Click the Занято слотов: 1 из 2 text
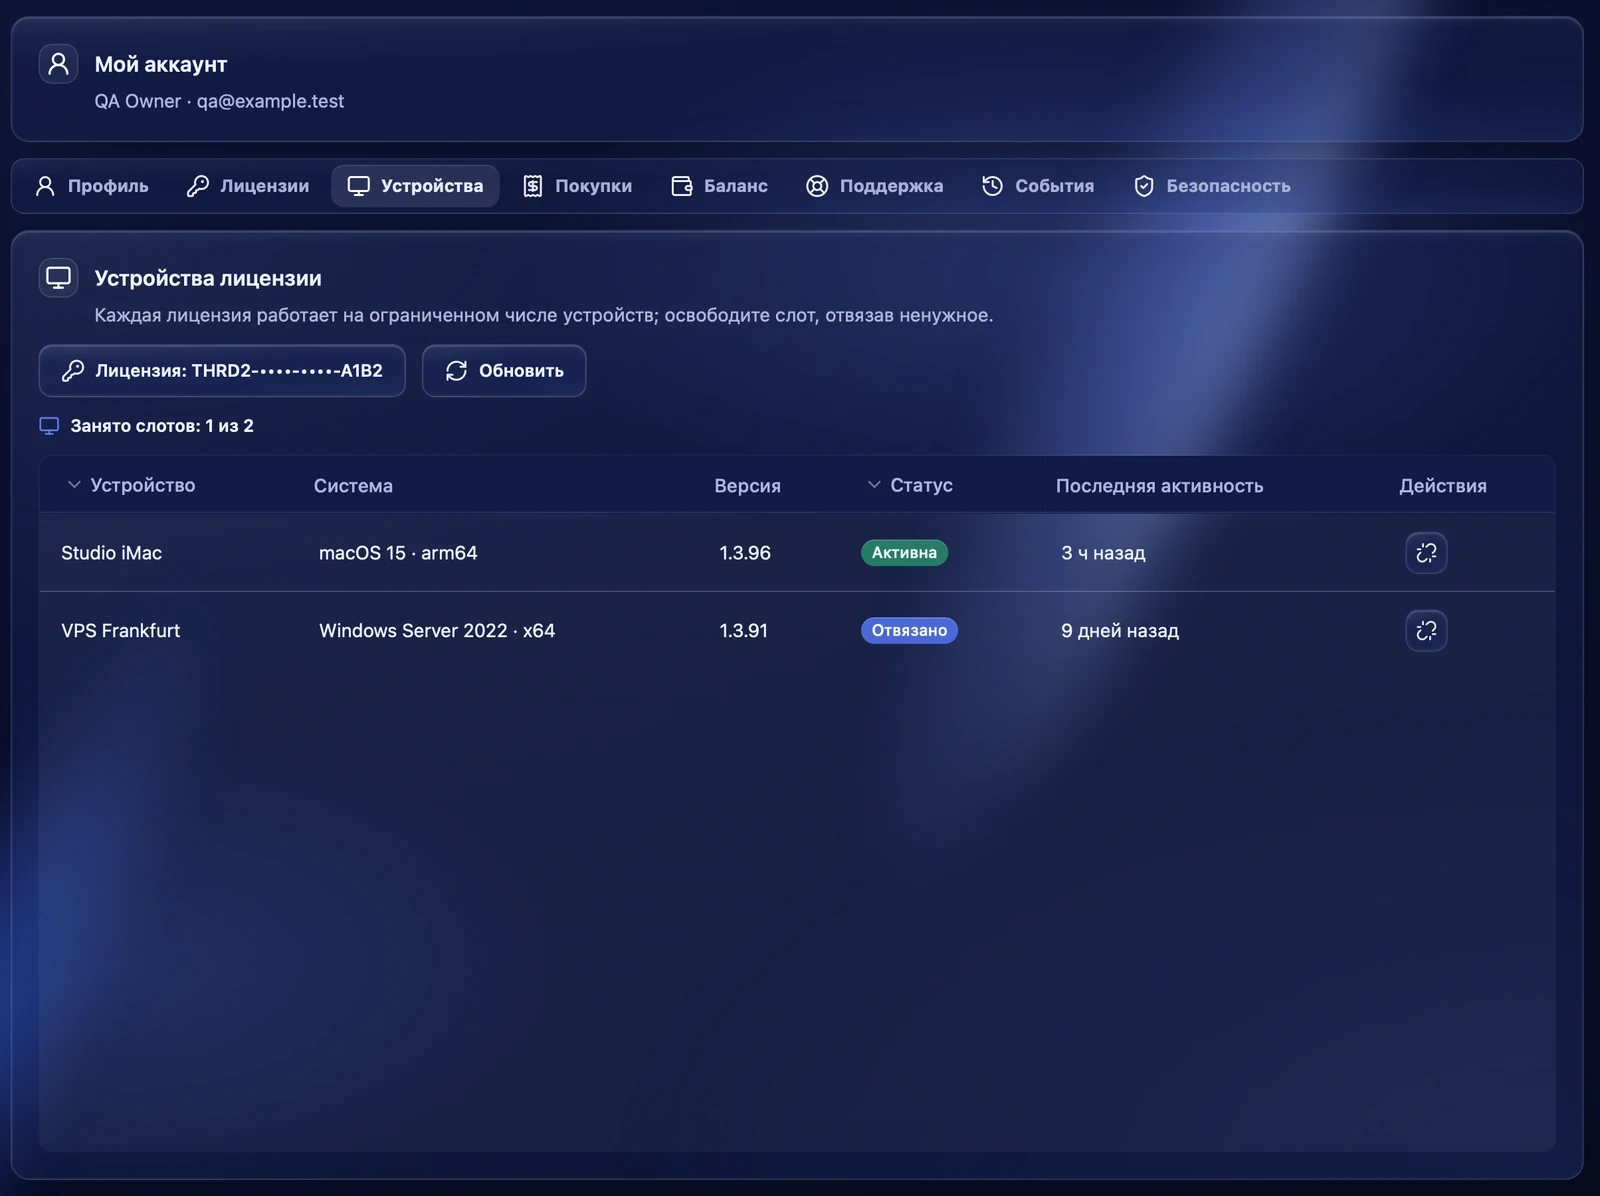Viewport: 1600px width, 1196px height. click(x=162, y=426)
